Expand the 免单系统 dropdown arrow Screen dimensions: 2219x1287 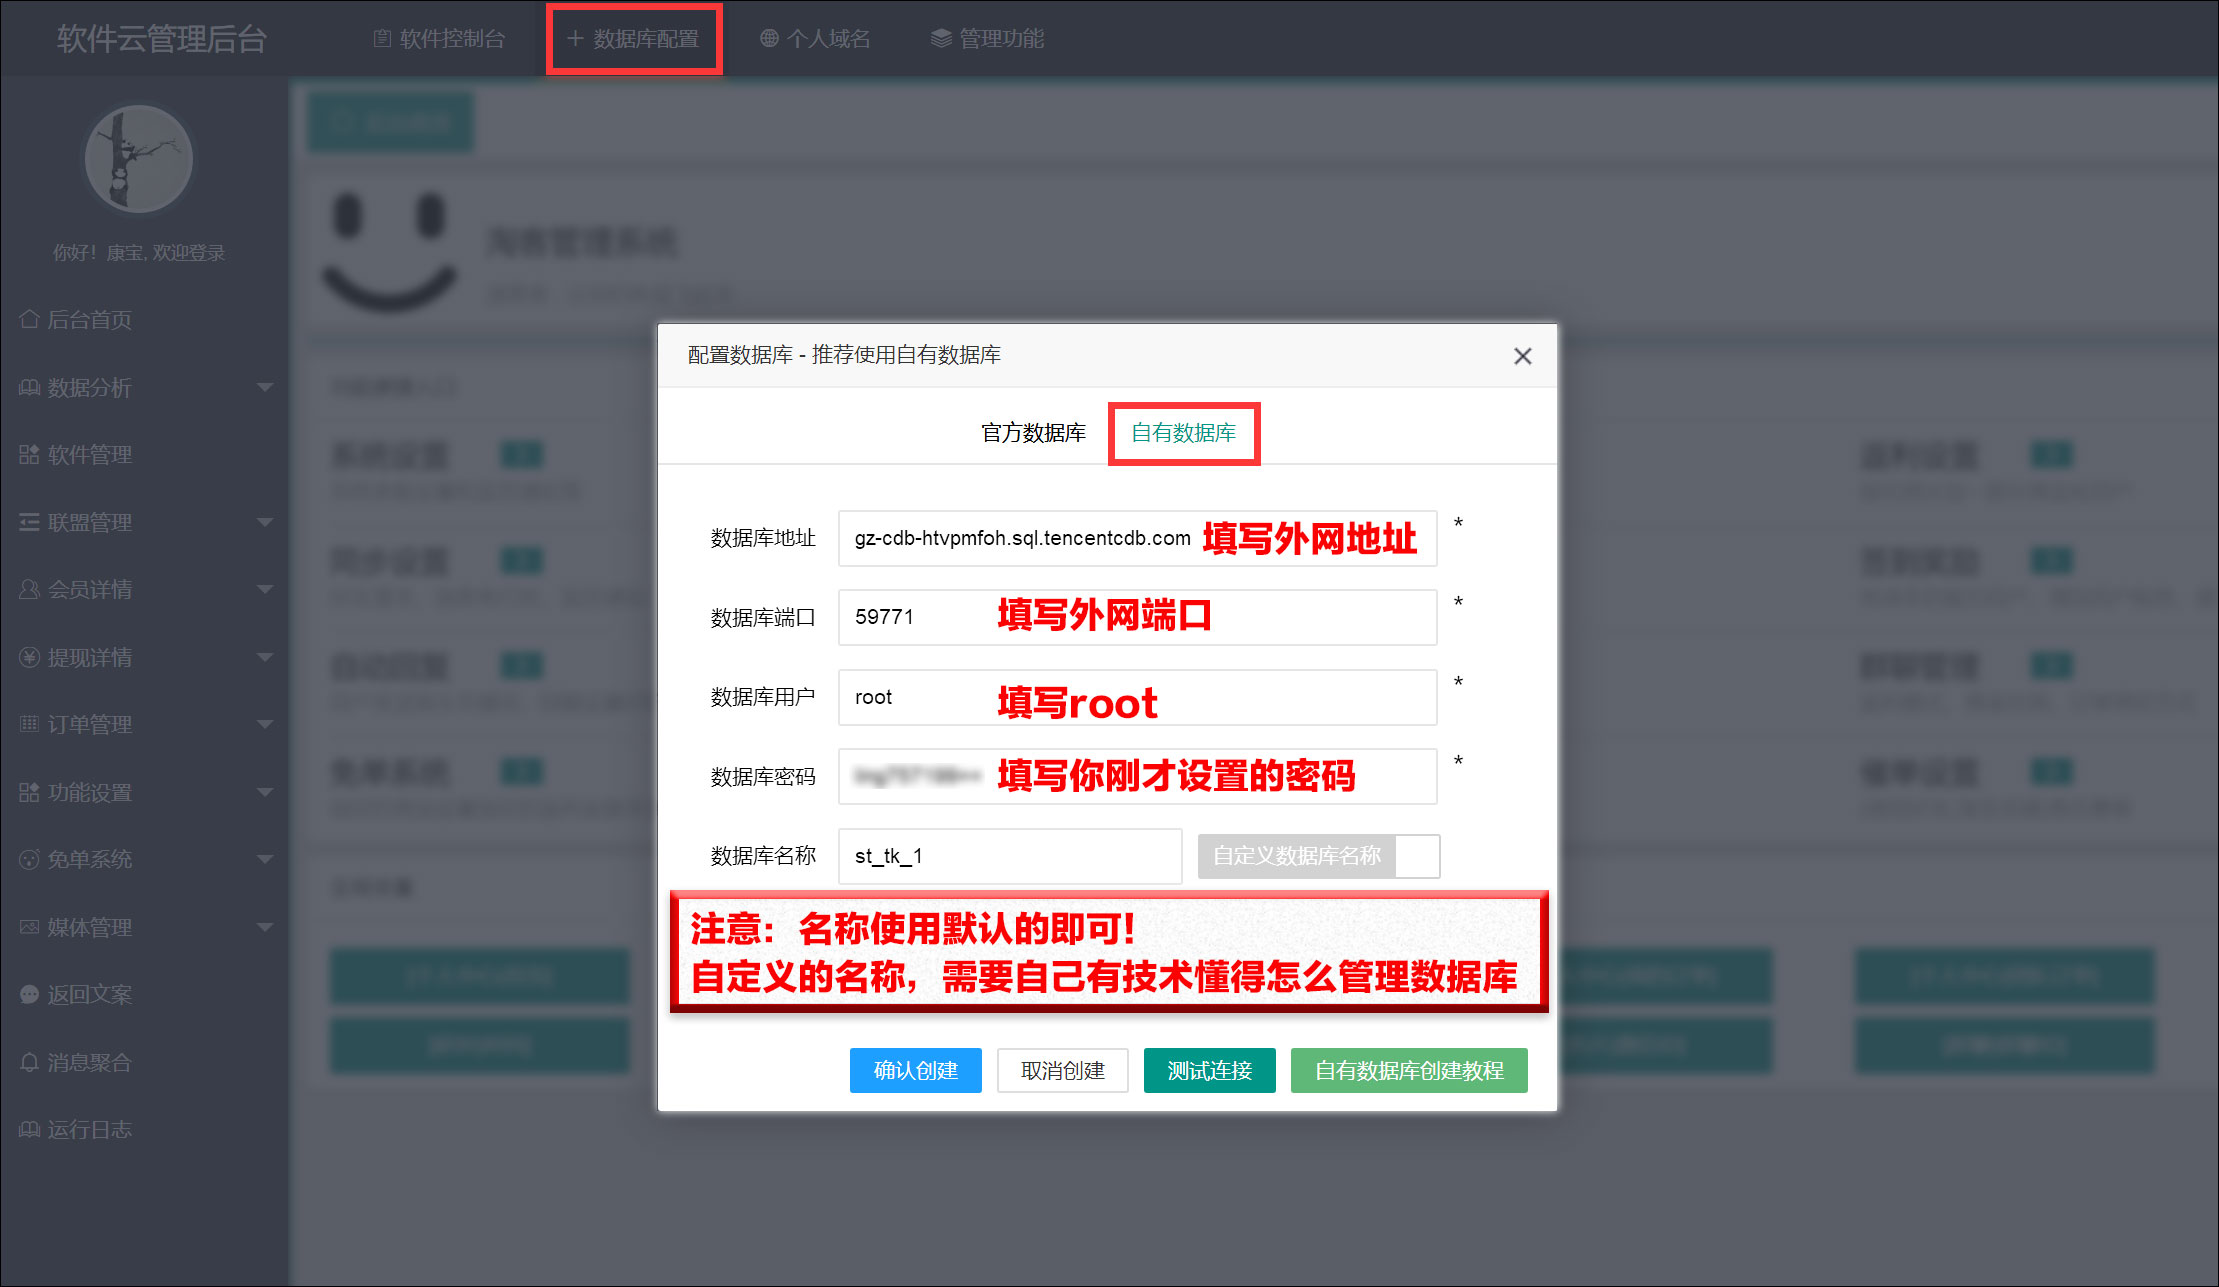[x=265, y=860]
